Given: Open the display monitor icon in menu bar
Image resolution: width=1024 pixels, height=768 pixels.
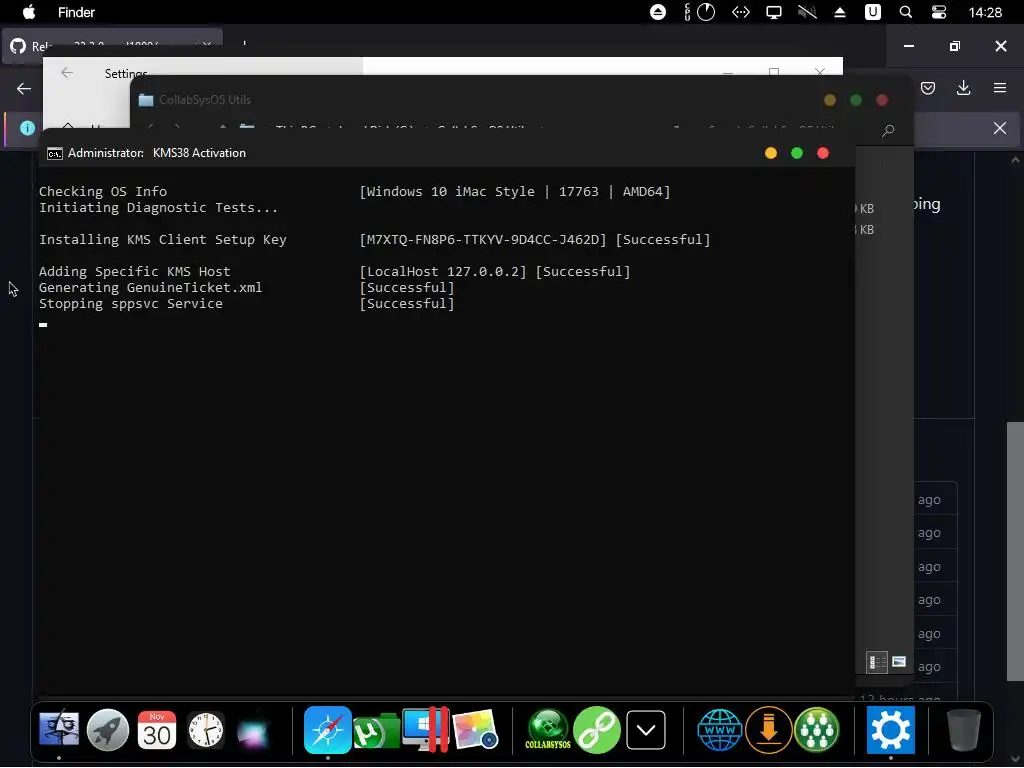Looking at the screenshot, I should click(774, 12).
